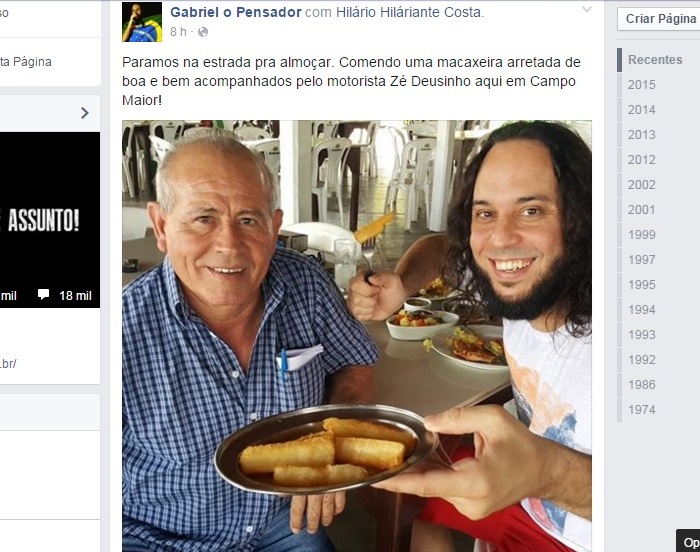This screenshot has height=552, width=700.
Task: Jump to 2015 in the timeline
Action: tap(642, 84)
